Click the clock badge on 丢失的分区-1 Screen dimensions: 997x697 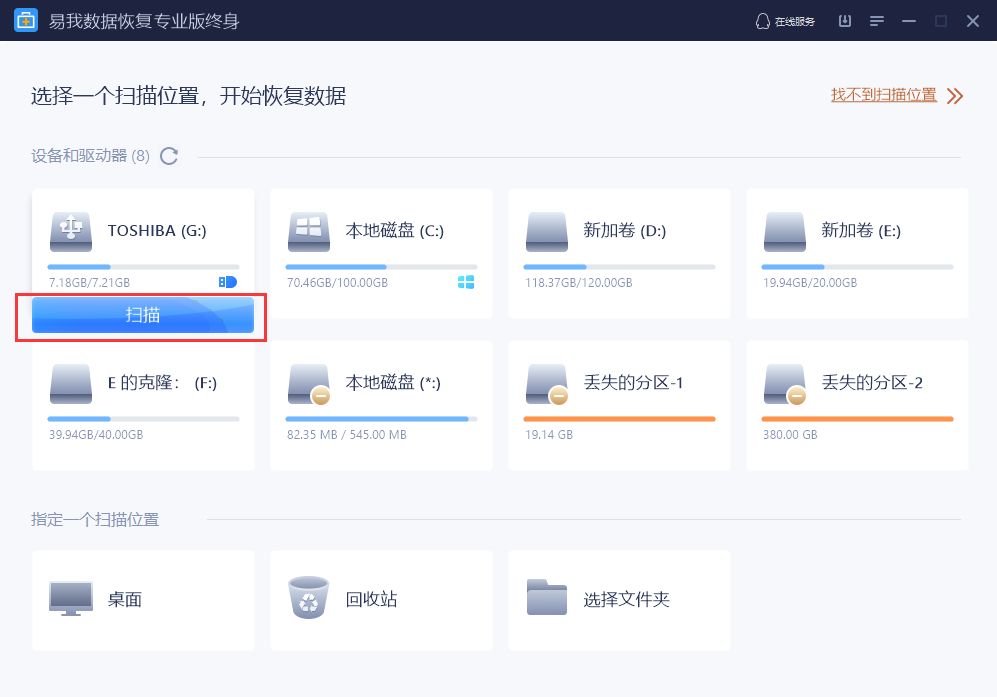point(560,396)
